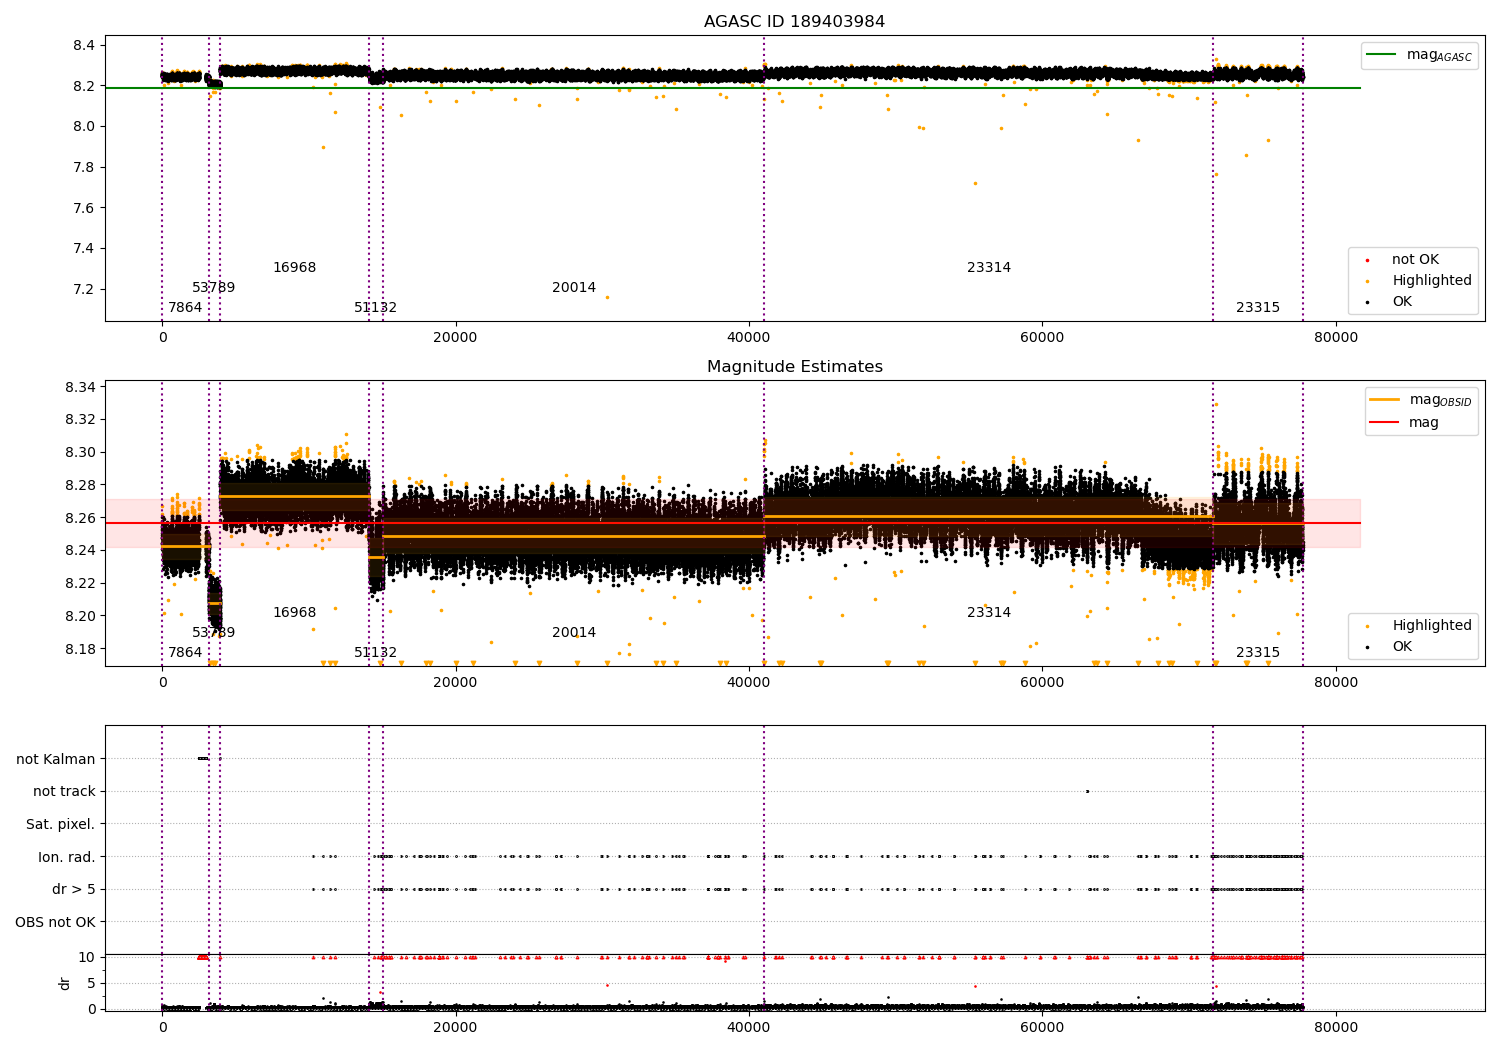Click the rotated 'dr' y-axis label

pyautogui.click(x=64, y=983)
